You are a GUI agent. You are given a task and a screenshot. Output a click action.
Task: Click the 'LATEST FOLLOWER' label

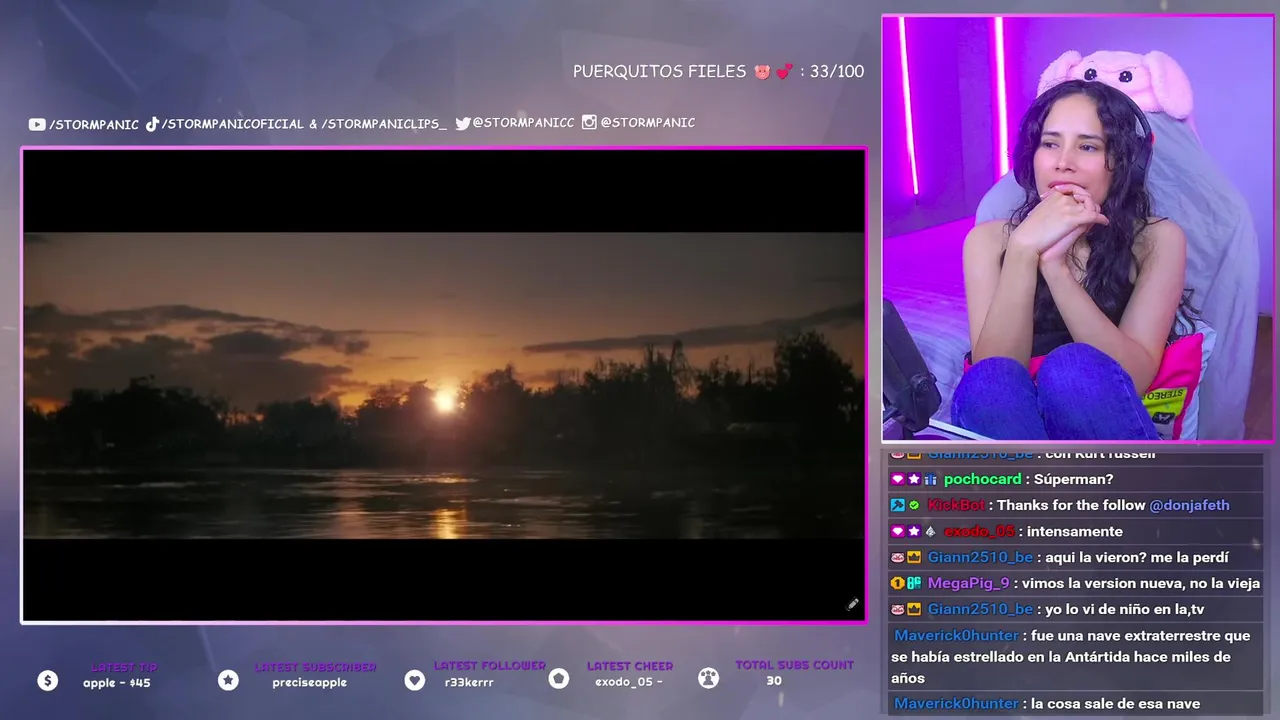(490, 666)
